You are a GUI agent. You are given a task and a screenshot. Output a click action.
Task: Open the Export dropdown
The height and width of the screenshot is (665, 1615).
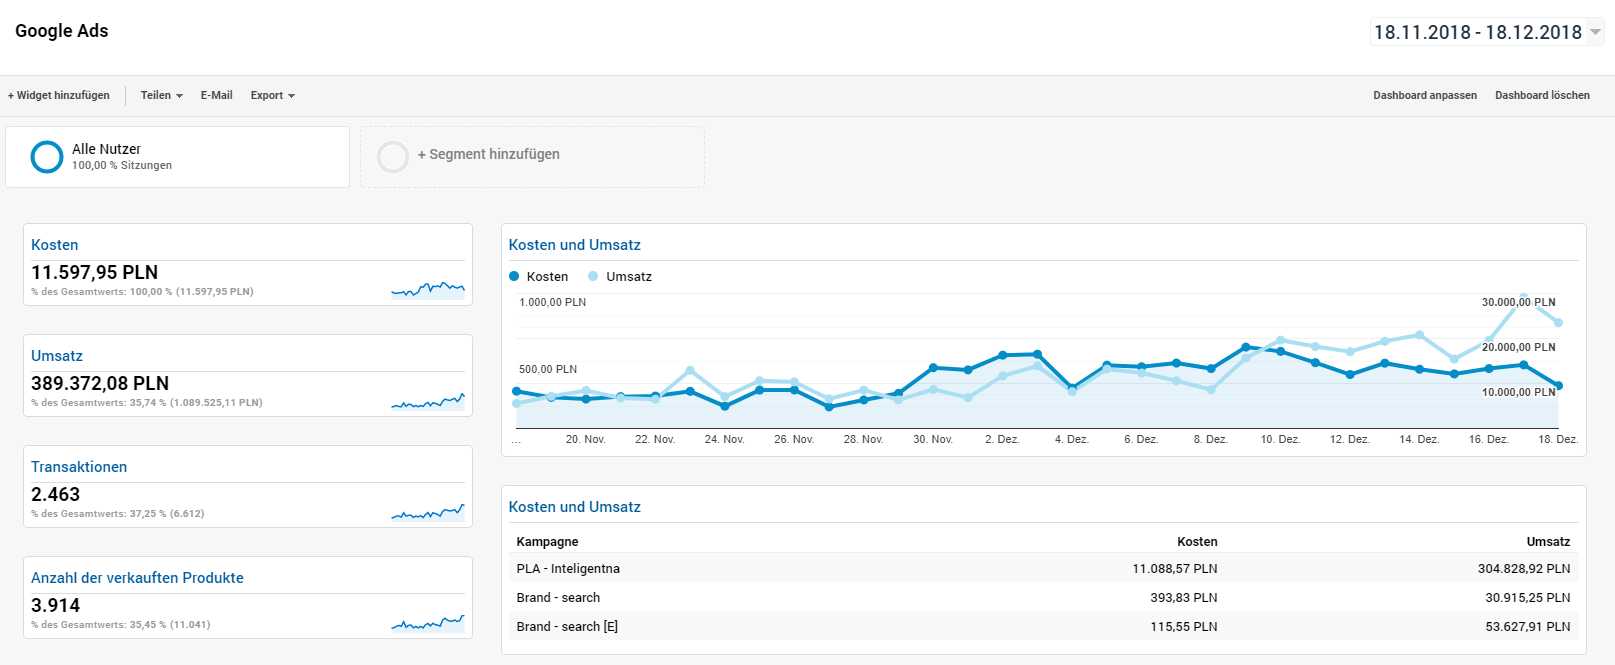click(x=272, y=95)
